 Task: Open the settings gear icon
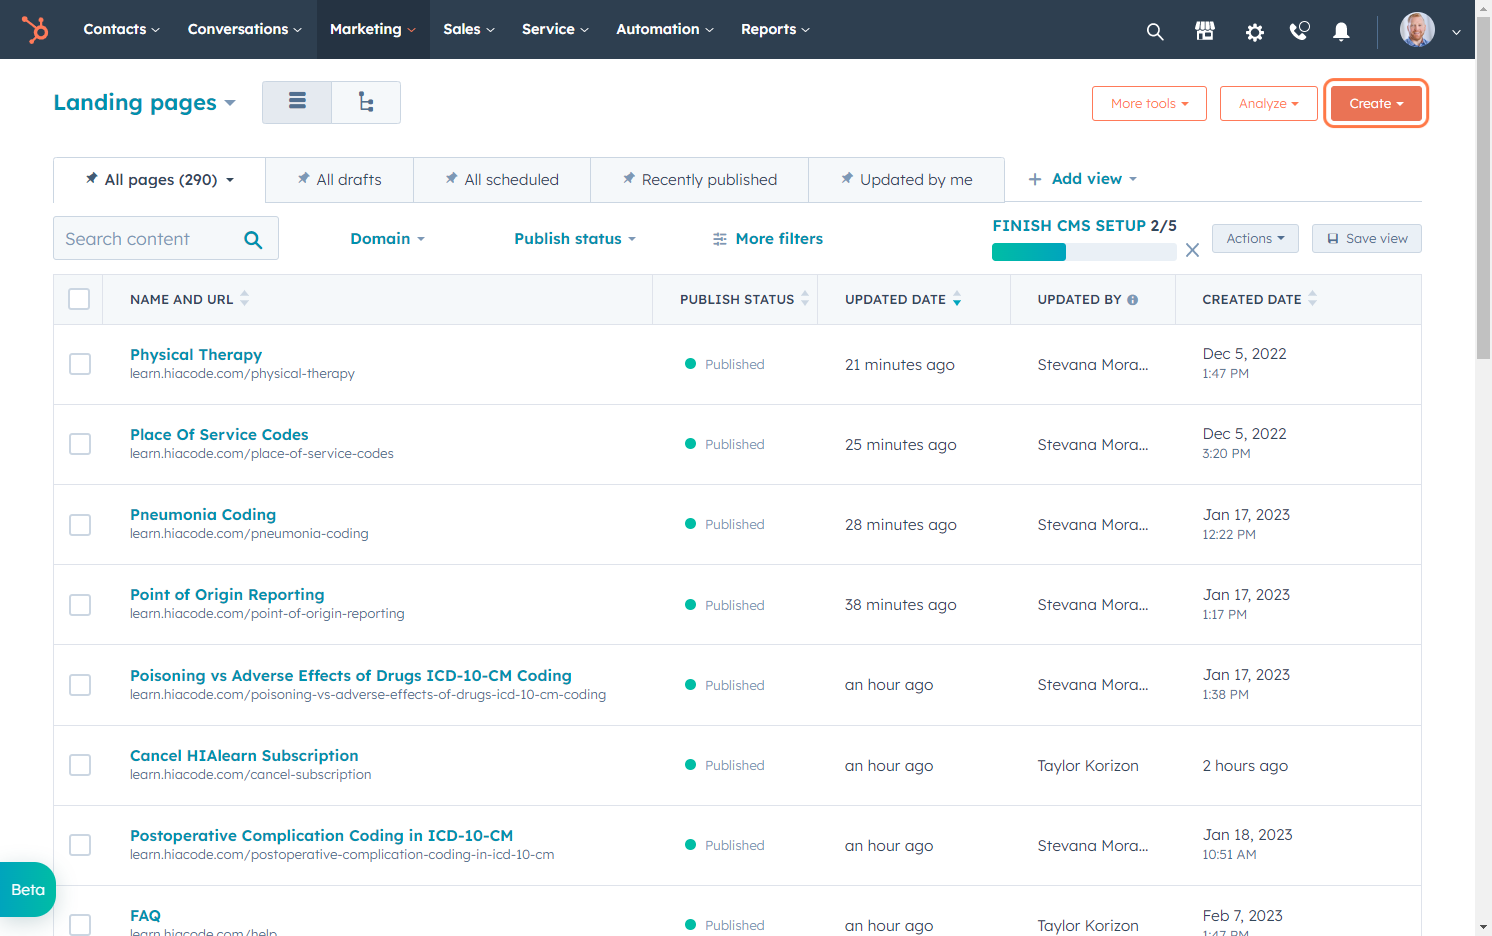tap(1254, 32)
